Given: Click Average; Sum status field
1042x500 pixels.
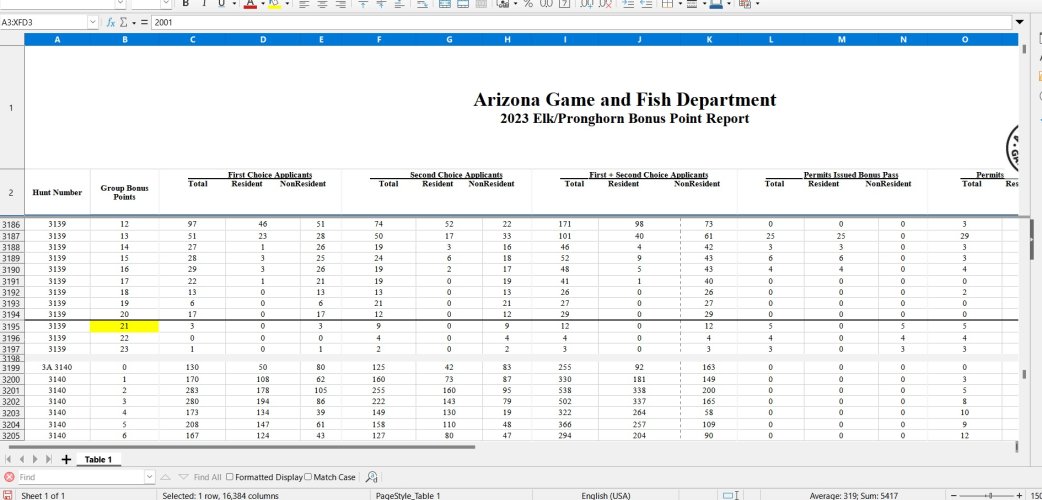Looking at the screenshot, I should [852, 495].
